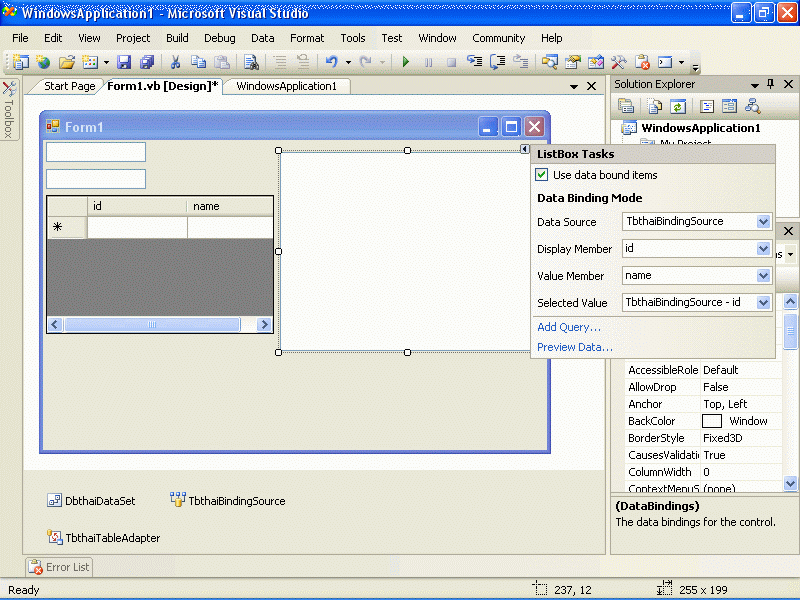Open the Properties Window toolbar icon
This screenshot has width=800, height=600.
(573, 62)
